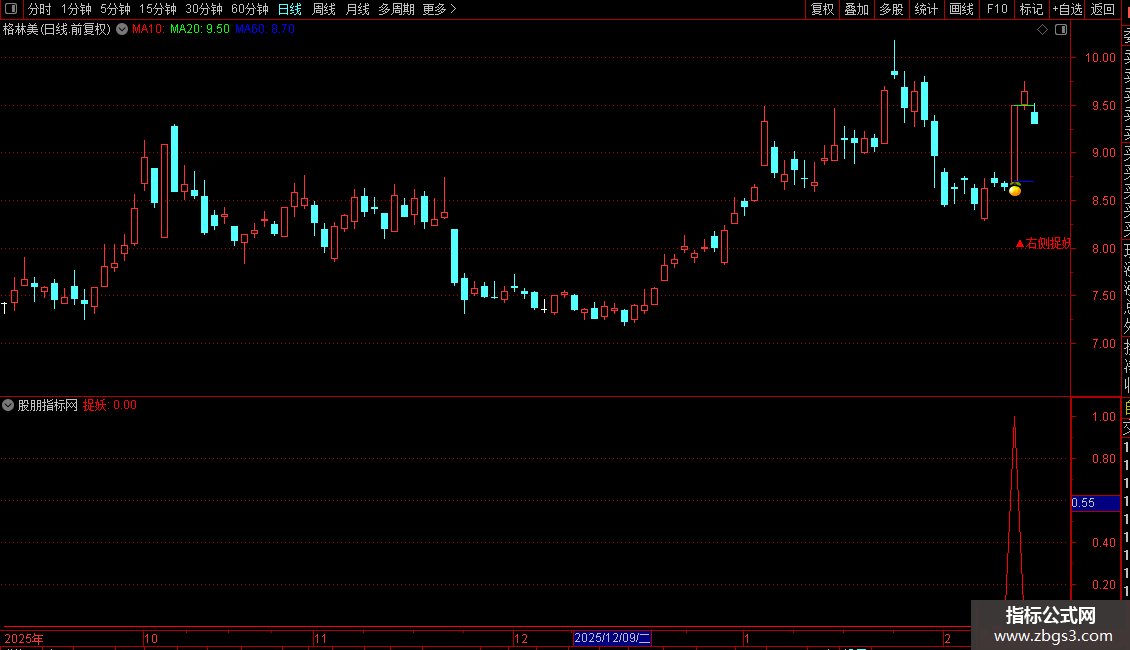Click the MA60: 8.70 label
The width and height of the screenshot is (1130, 650).
[x=264, y=30]
